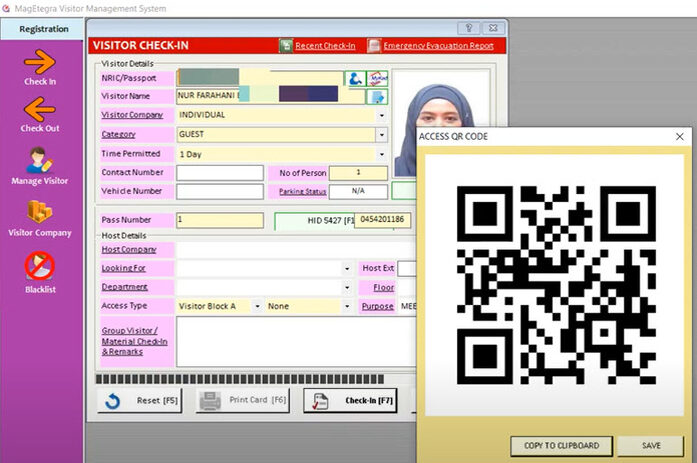Click the segmented progress bar

(240, 379)
